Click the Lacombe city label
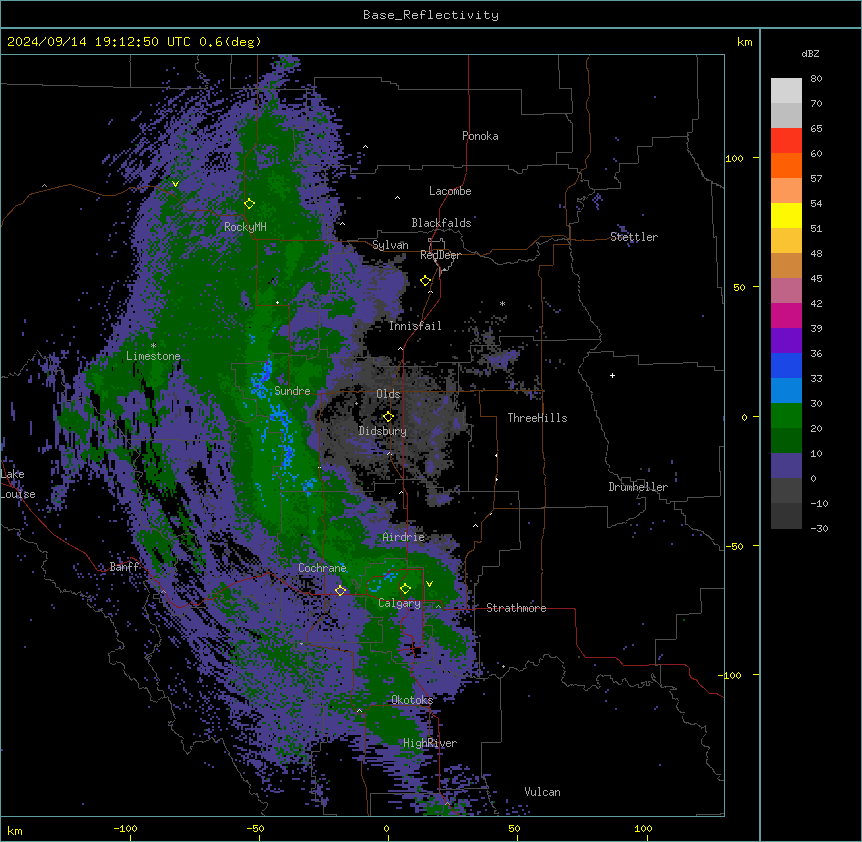Image resolution: width=862 pixels, height=842 pixels. pos(450,191)
